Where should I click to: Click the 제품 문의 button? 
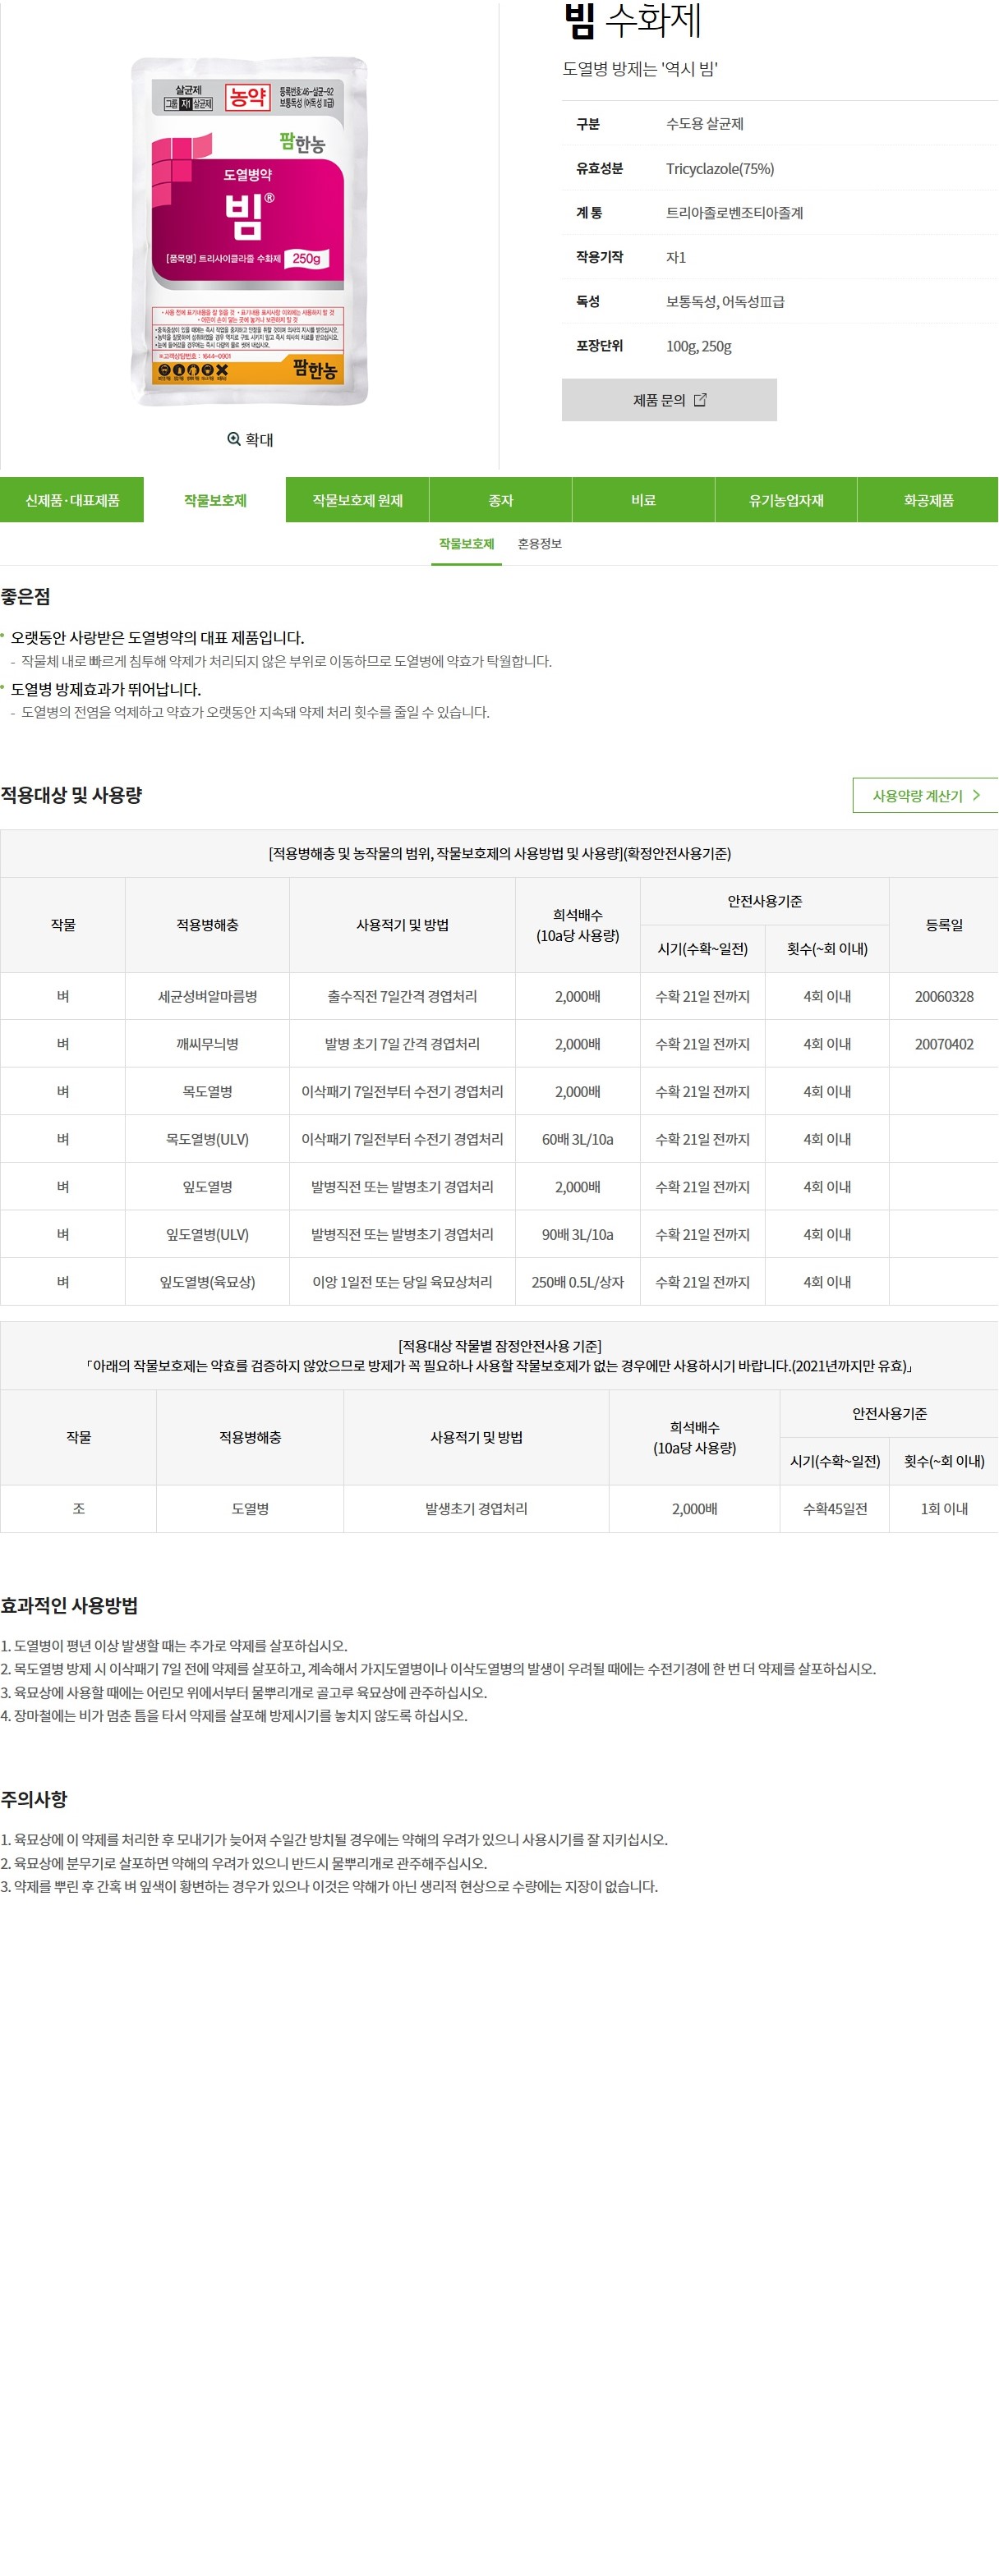click(x=669, y=400)
